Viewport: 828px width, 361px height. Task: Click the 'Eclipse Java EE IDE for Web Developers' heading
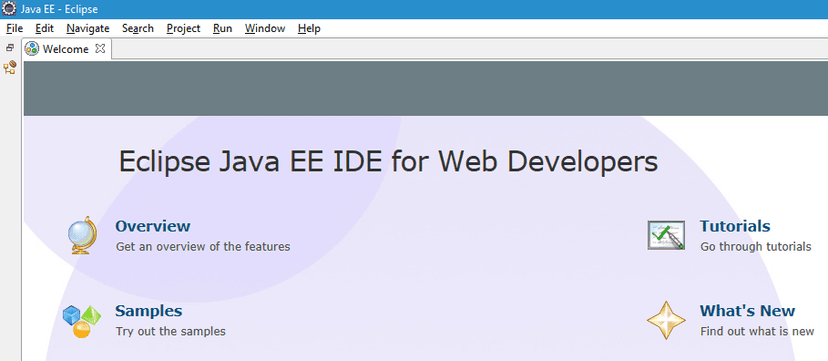[389, 161]
